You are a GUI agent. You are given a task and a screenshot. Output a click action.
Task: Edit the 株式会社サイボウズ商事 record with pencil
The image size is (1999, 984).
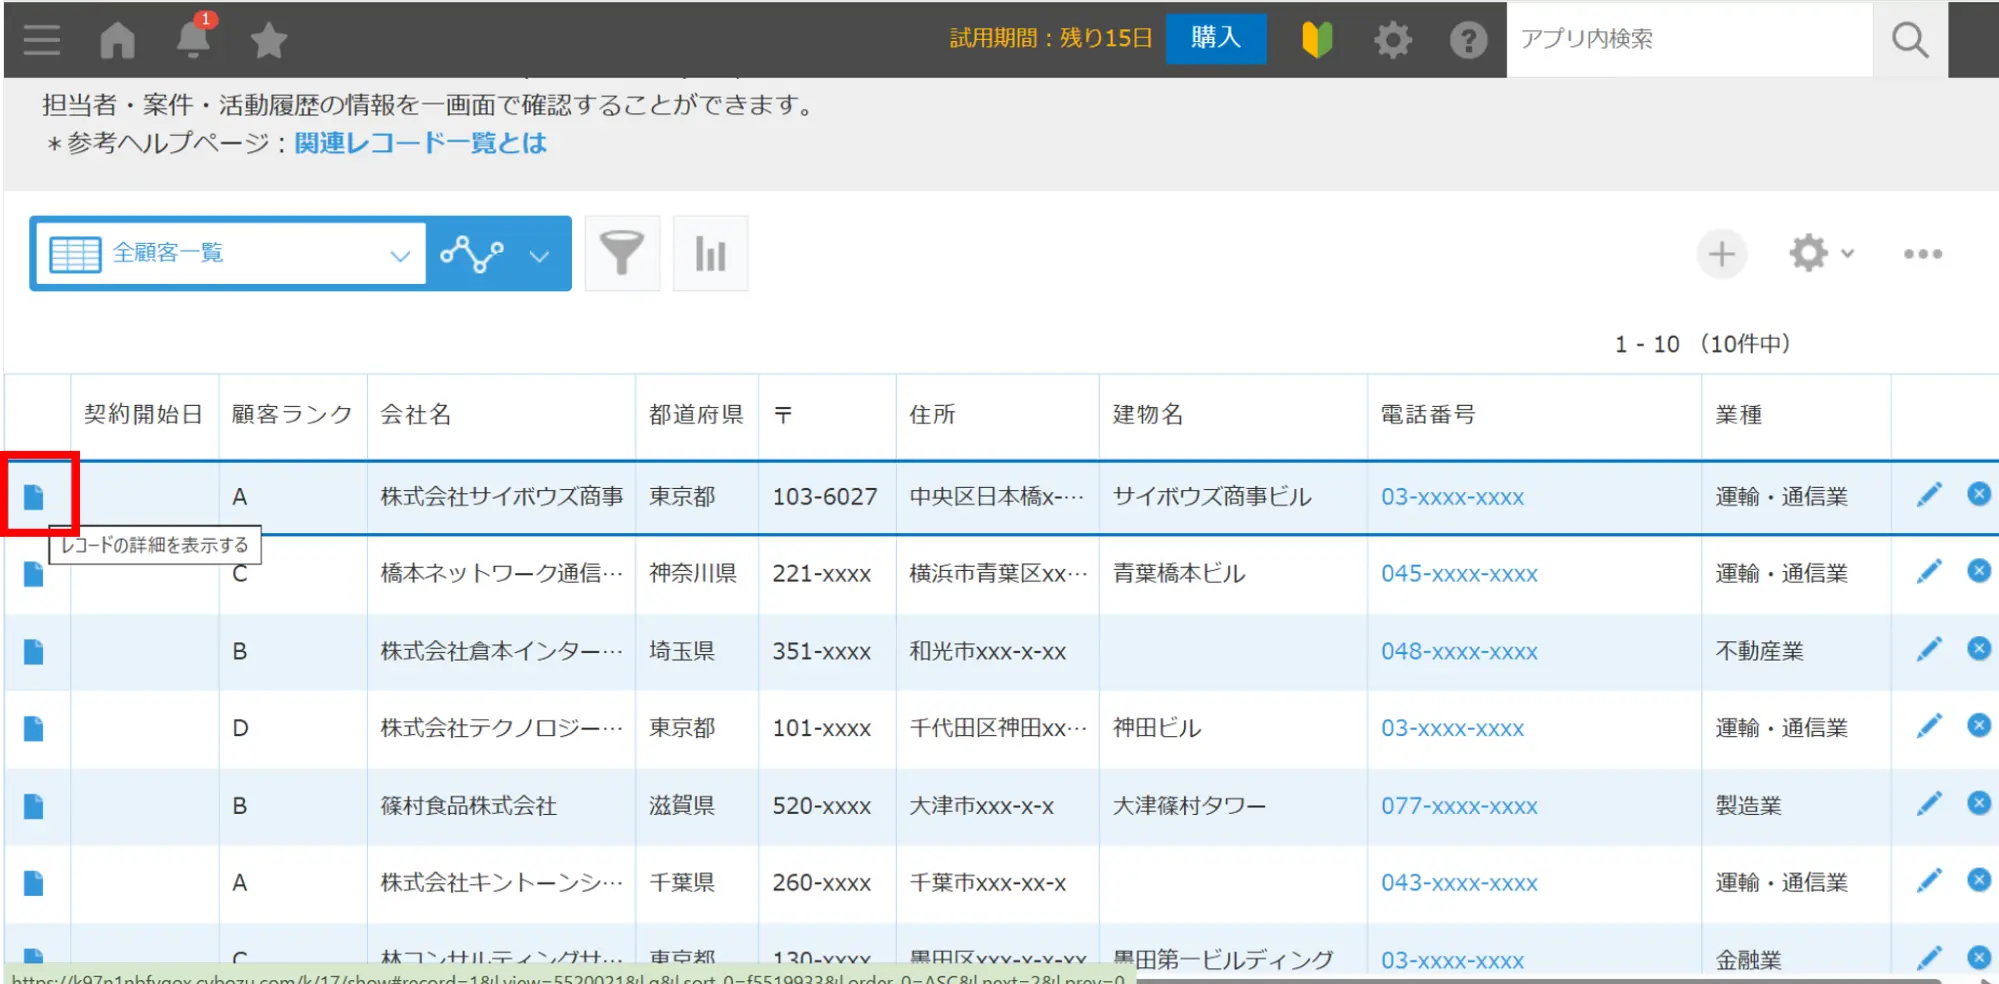[x=1928, y=495]
